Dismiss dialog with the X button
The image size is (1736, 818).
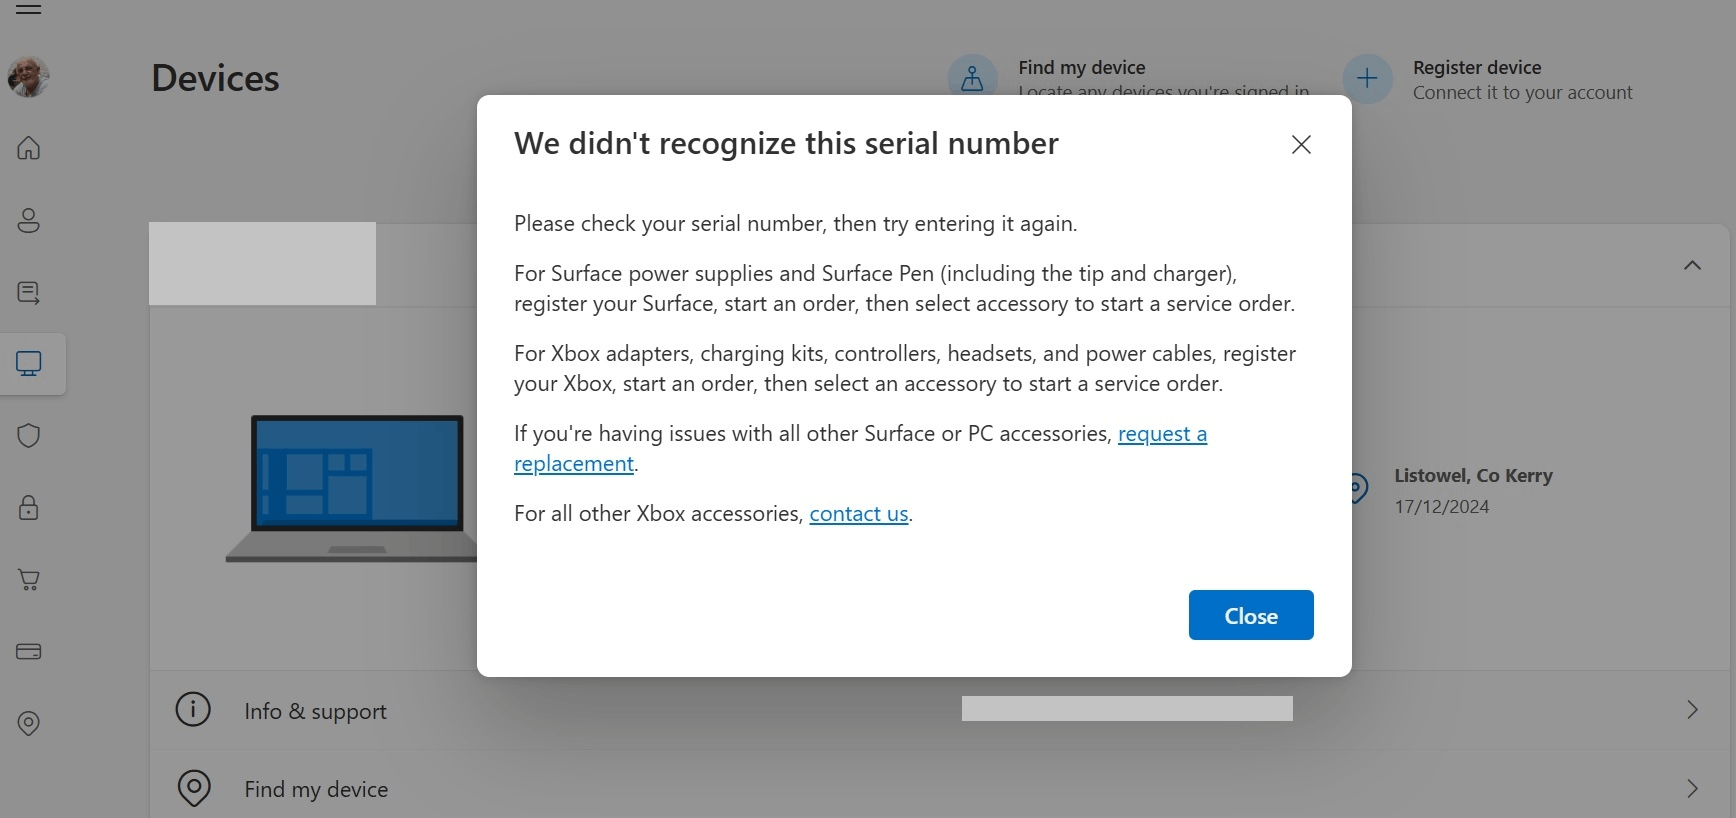pyautogui.click(x=1301, y=145)
